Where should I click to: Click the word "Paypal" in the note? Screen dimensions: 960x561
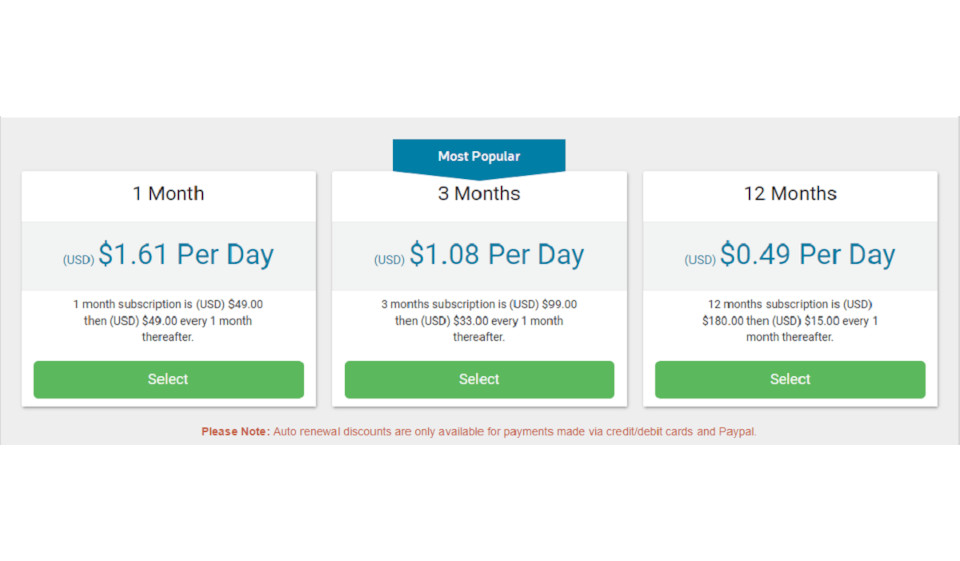pos(736,432)
